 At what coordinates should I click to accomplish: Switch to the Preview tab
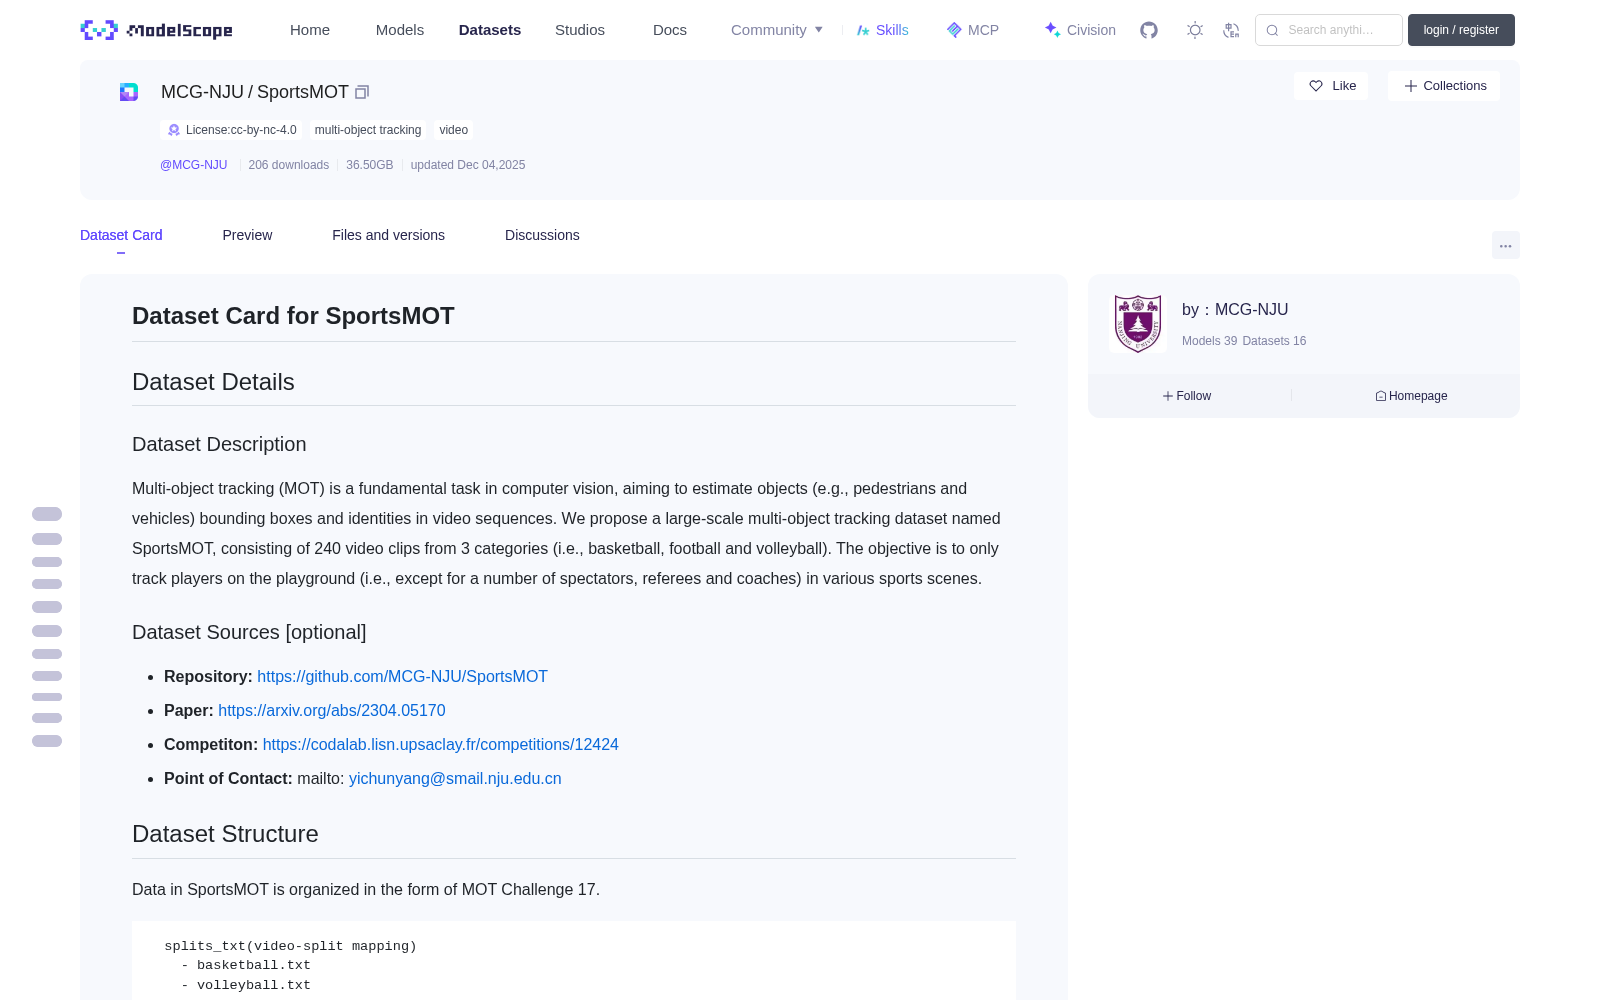point(247,235)
